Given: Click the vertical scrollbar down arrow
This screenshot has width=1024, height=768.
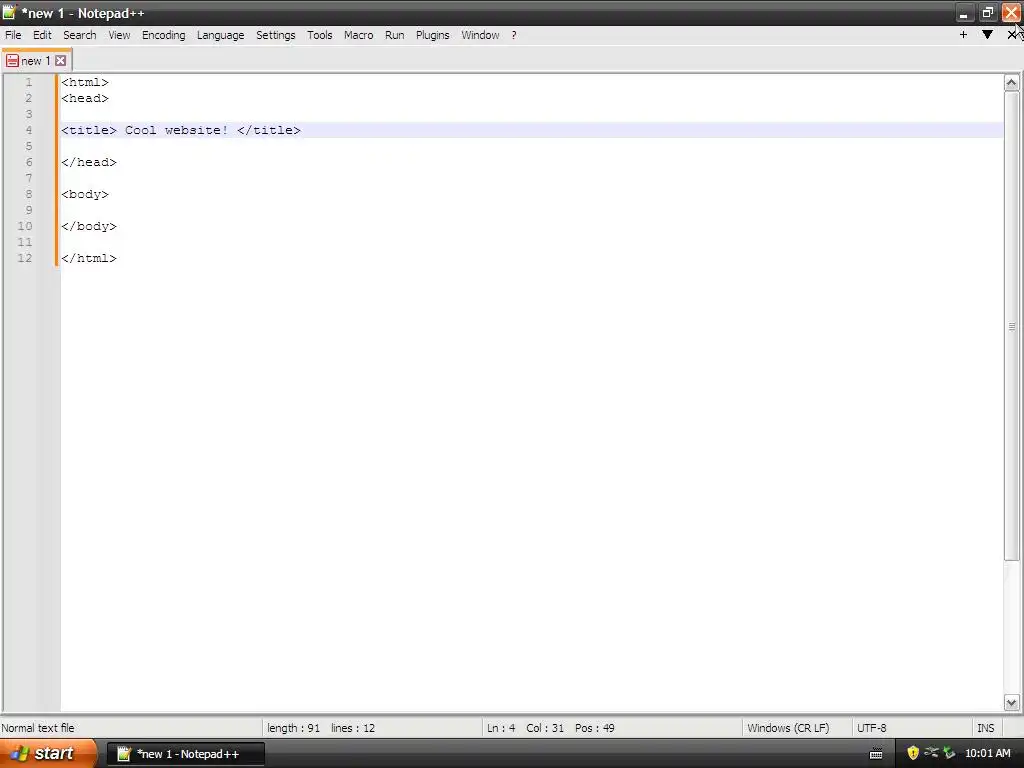Looking at the screenshot, I should (x=1012, y=703).
